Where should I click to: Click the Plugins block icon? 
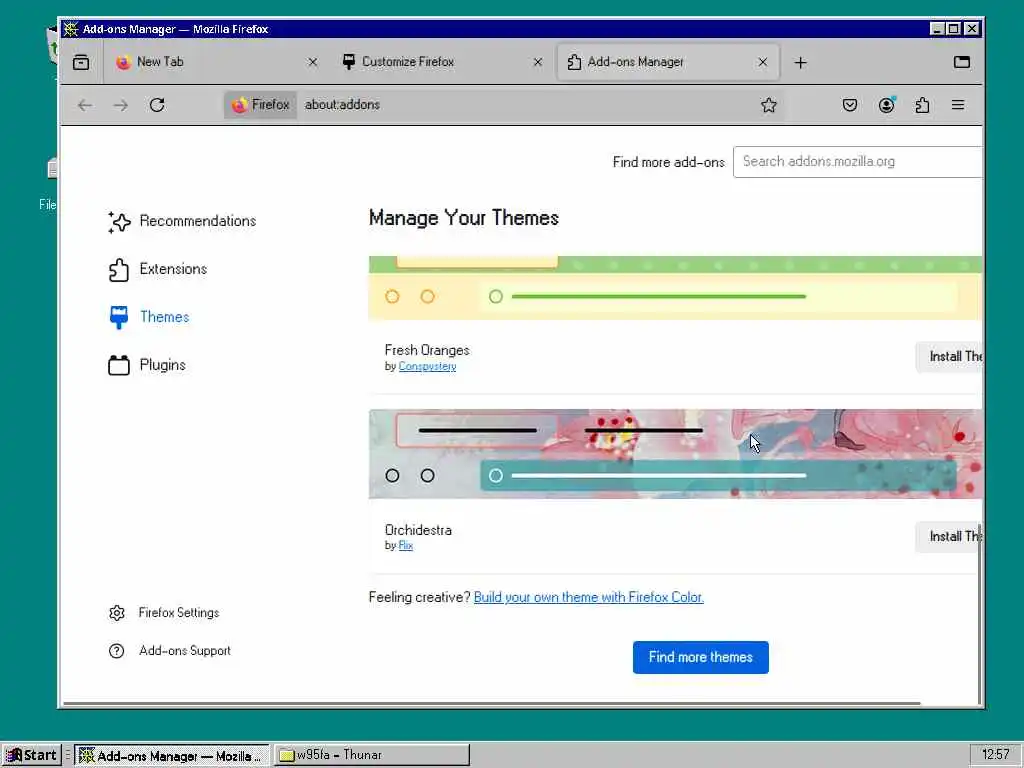119,365
